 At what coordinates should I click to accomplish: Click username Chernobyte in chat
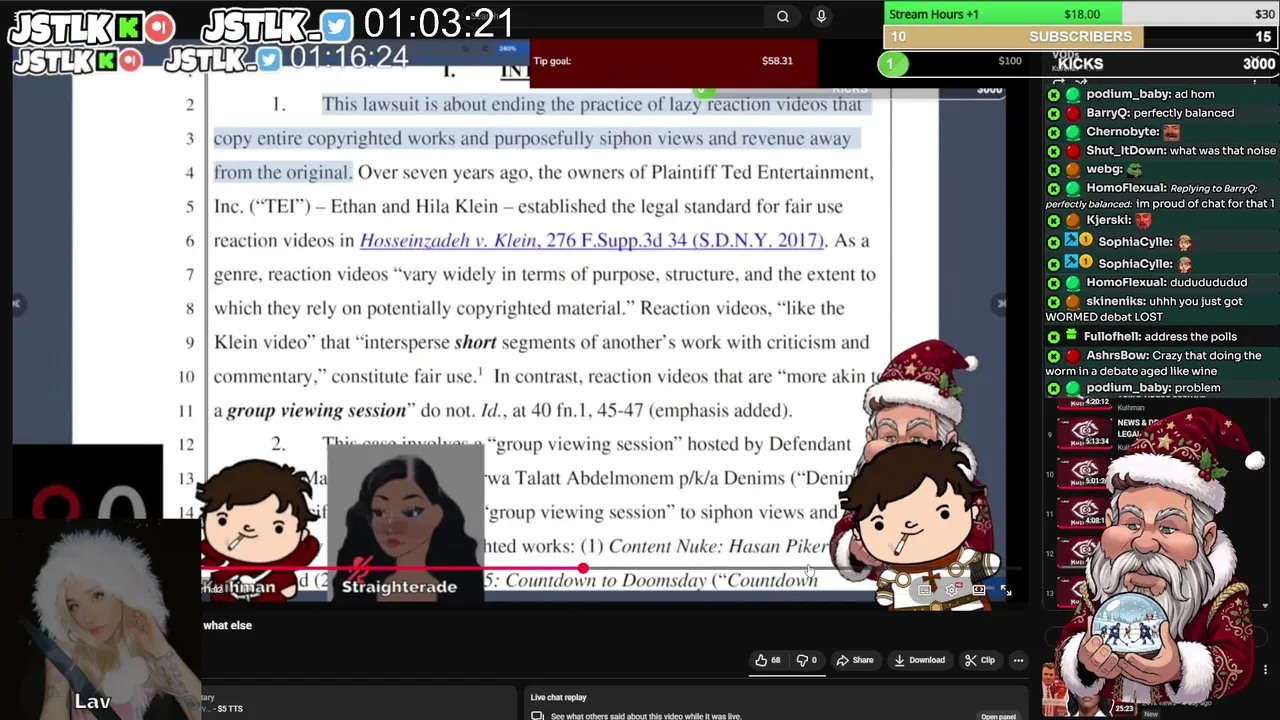1122,132
